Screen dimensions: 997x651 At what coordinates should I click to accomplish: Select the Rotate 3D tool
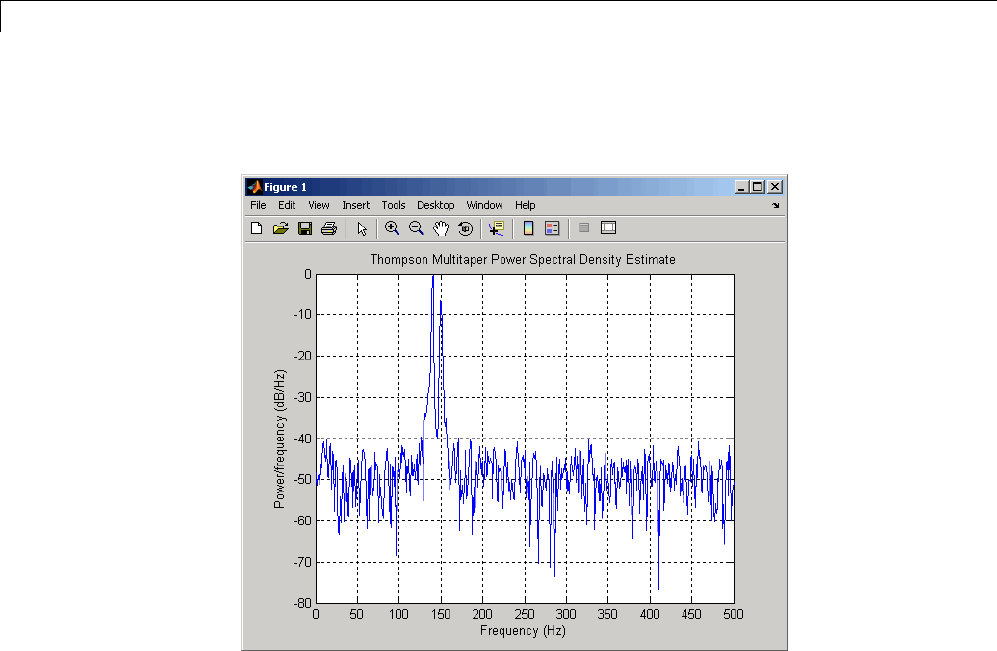(x=465, y=228)
